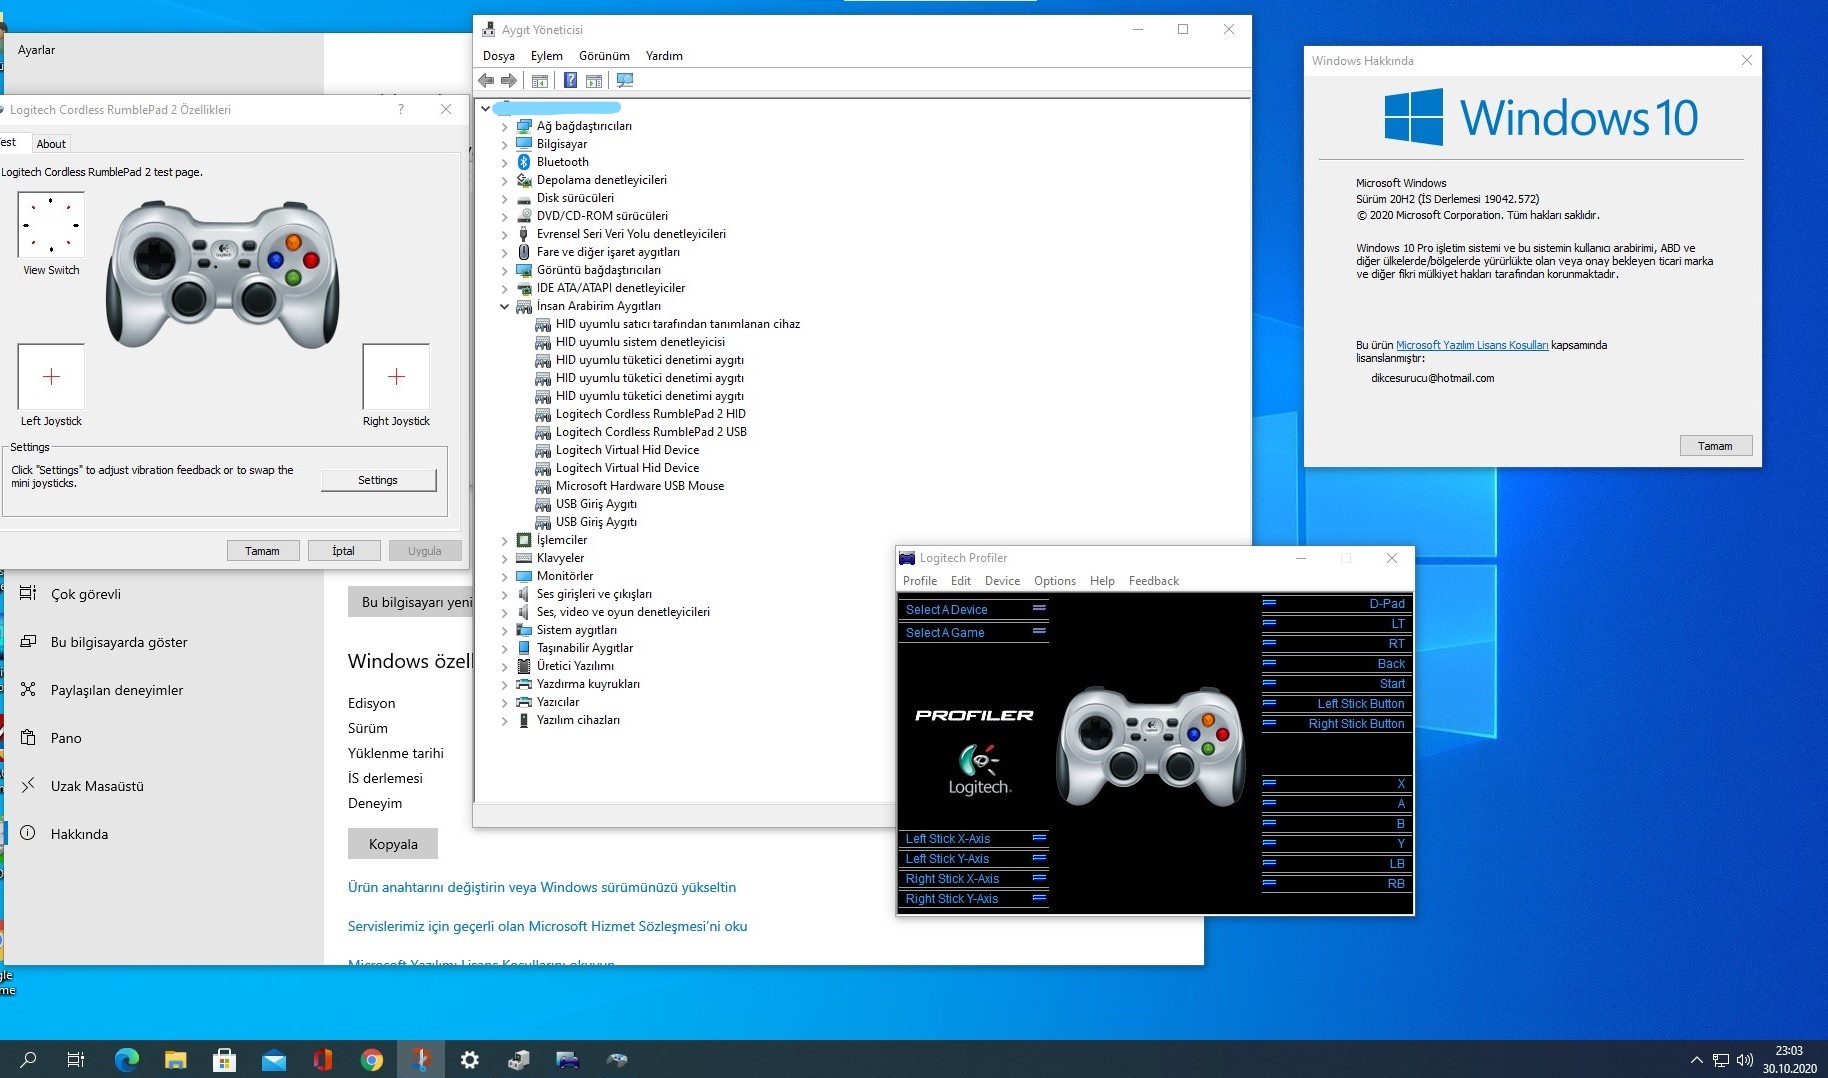Image resolution: width=1828 pixels, height=1078 pixels.
Task: Open File Explorer from taskbar
Action: pos(175,1060)
